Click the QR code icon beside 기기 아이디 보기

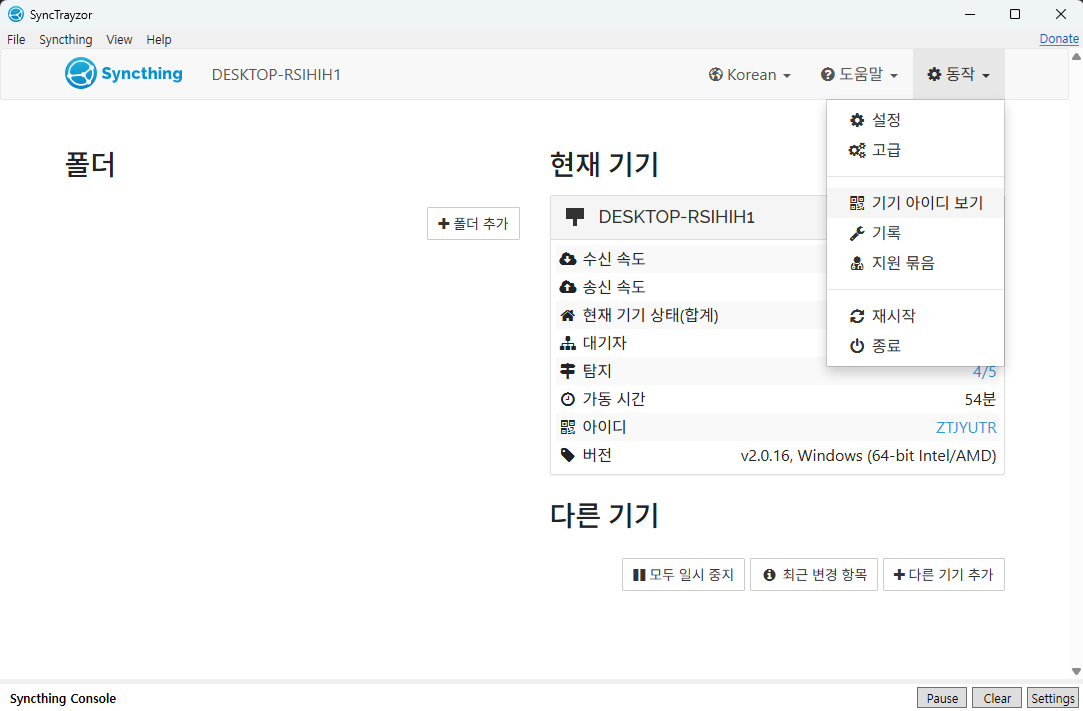pyautogui.click(x=857, y=203)
